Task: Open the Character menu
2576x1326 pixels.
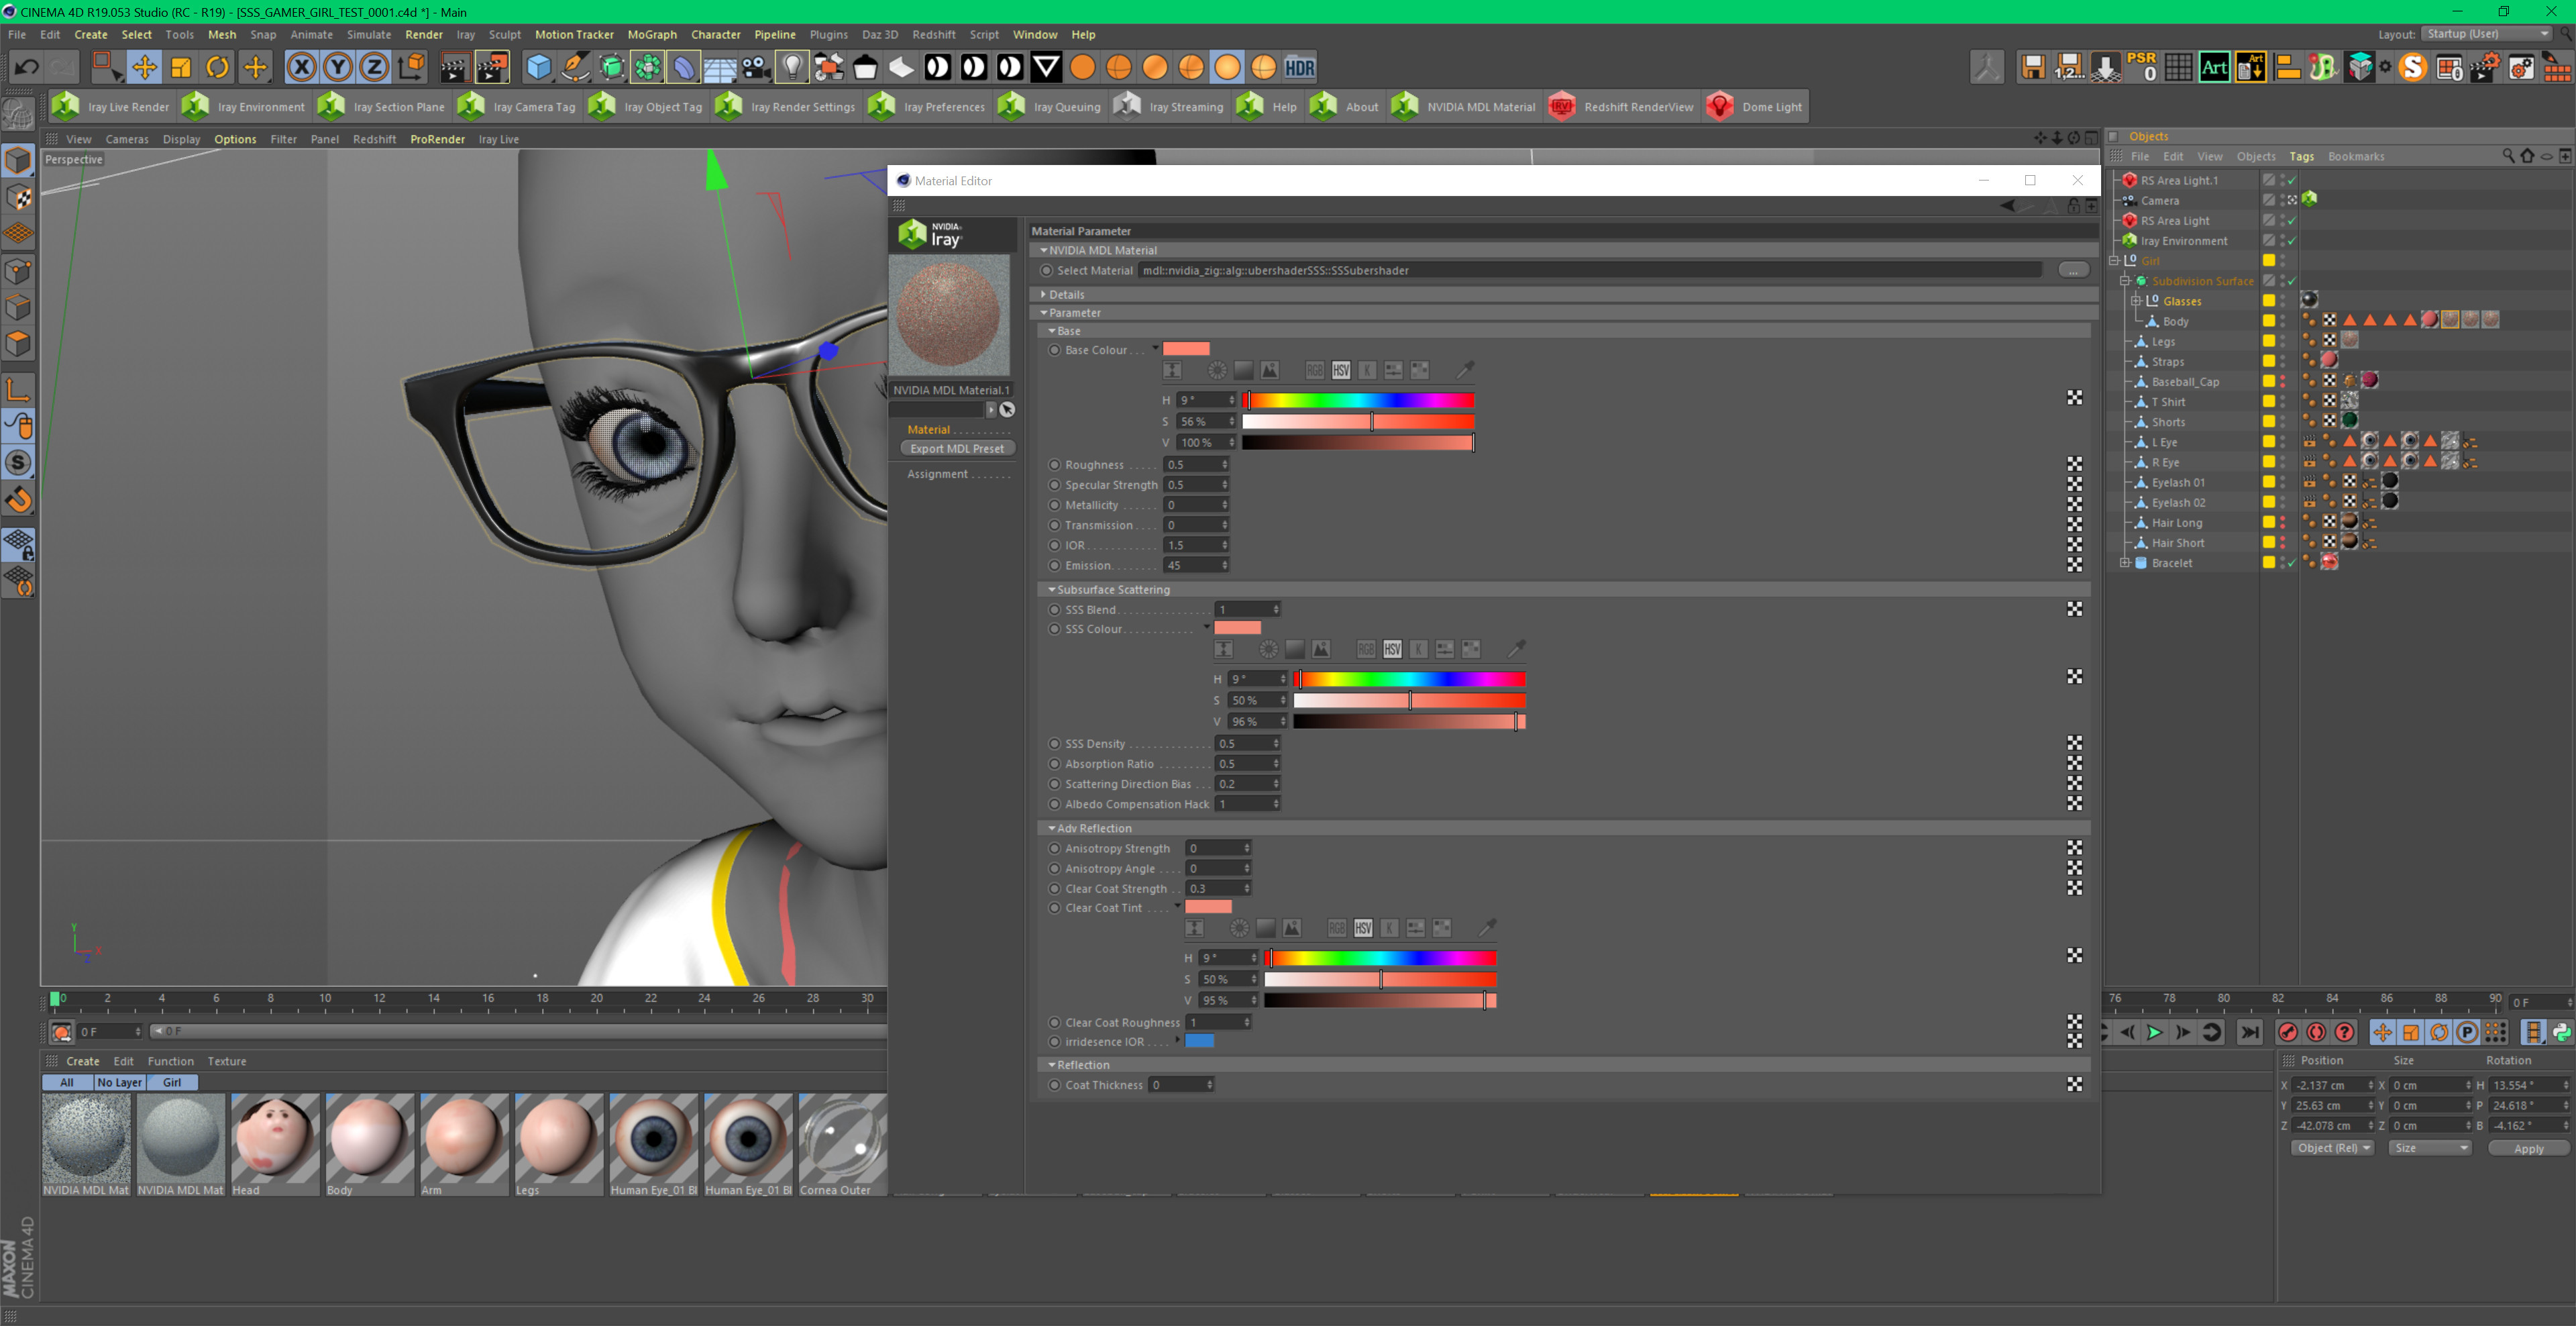Action: point(716,34)
